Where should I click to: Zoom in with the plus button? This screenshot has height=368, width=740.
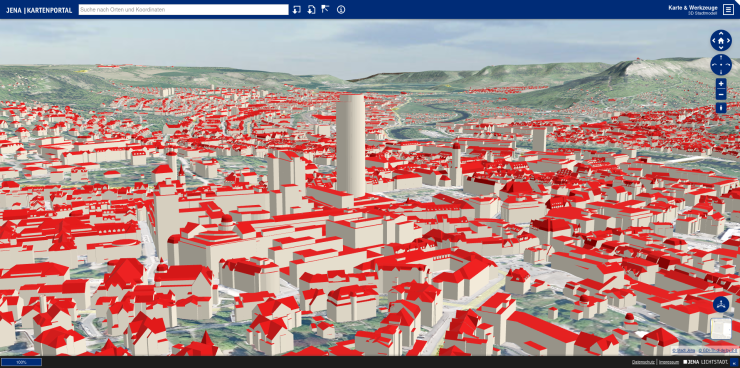(x=721, y=84)
